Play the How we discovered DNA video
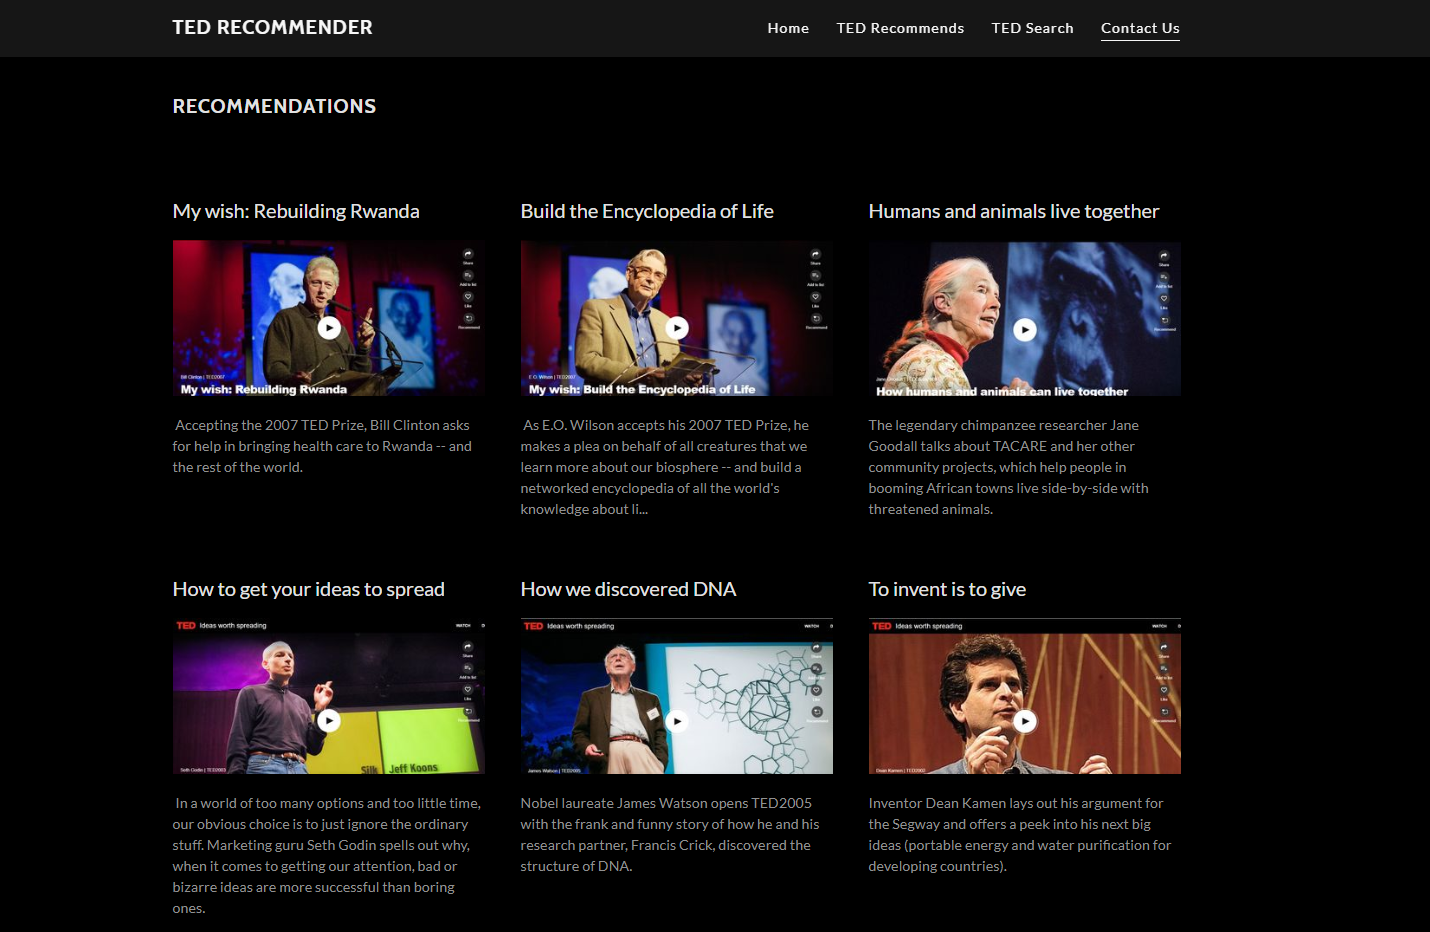 click(x=677, y=720)
